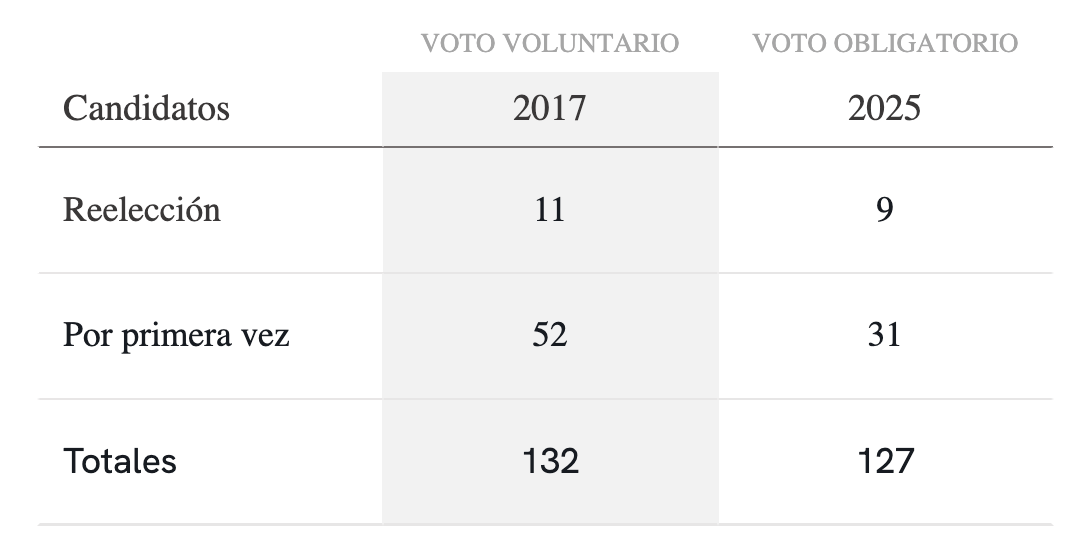Click the value 9 for Reelección 2025
The height and width of the screenshot is (550, 1082).
coord(885,210)
